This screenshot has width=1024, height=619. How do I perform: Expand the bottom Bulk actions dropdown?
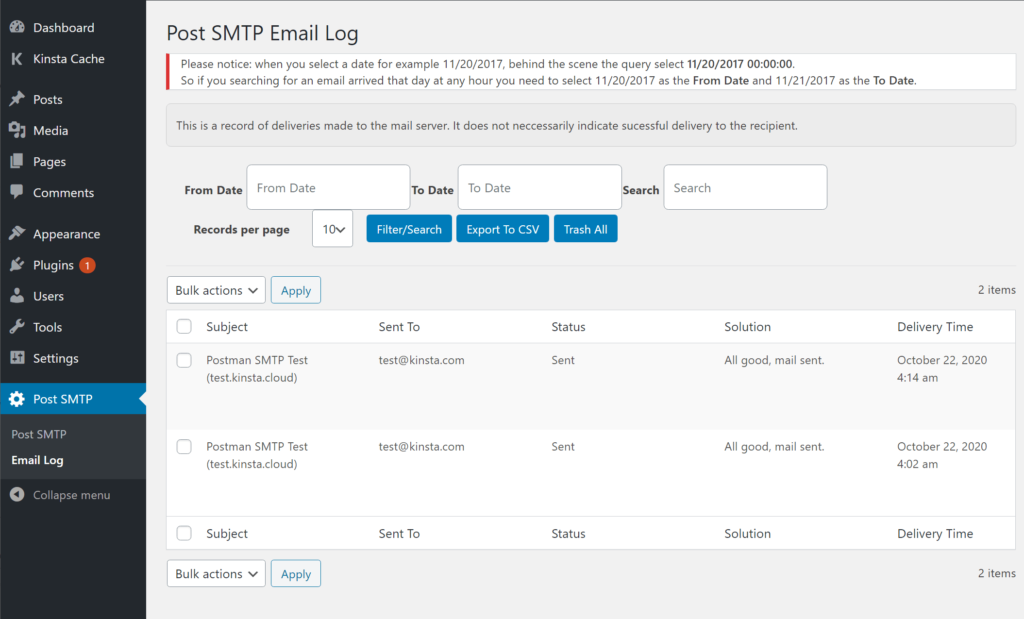click(x=215, y=573)
